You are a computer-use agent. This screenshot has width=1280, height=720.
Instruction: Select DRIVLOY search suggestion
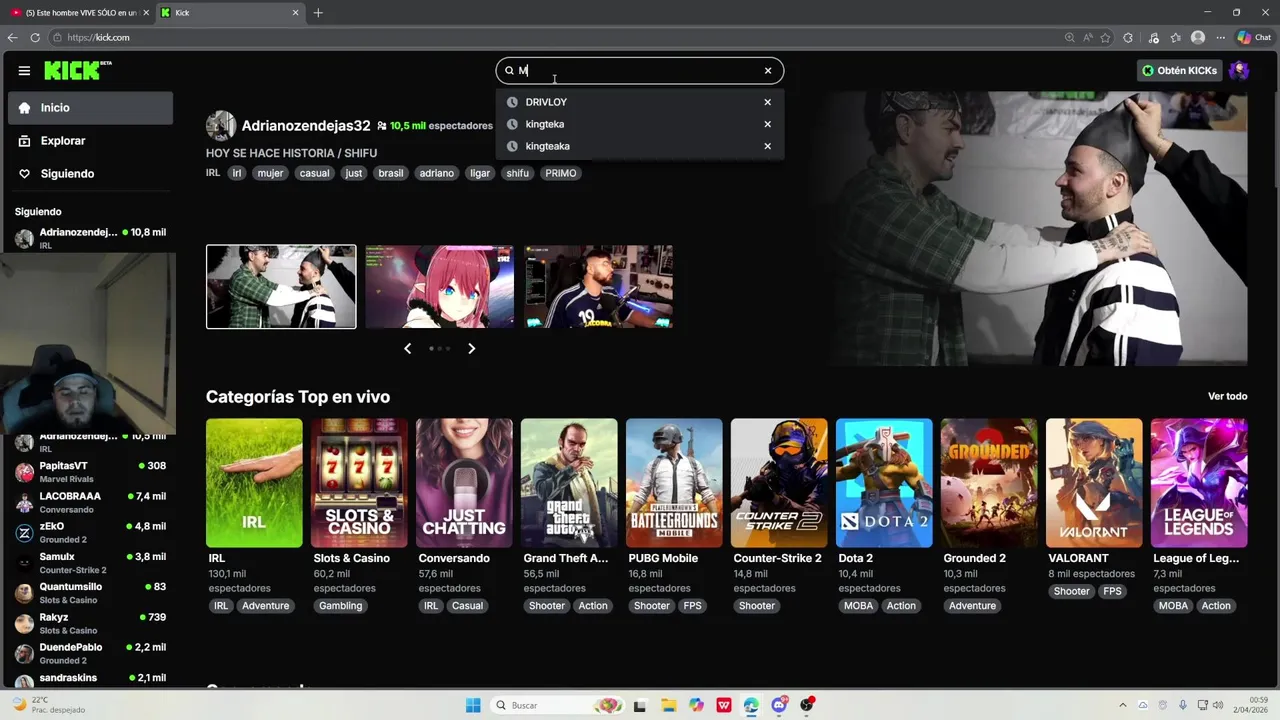546,102
